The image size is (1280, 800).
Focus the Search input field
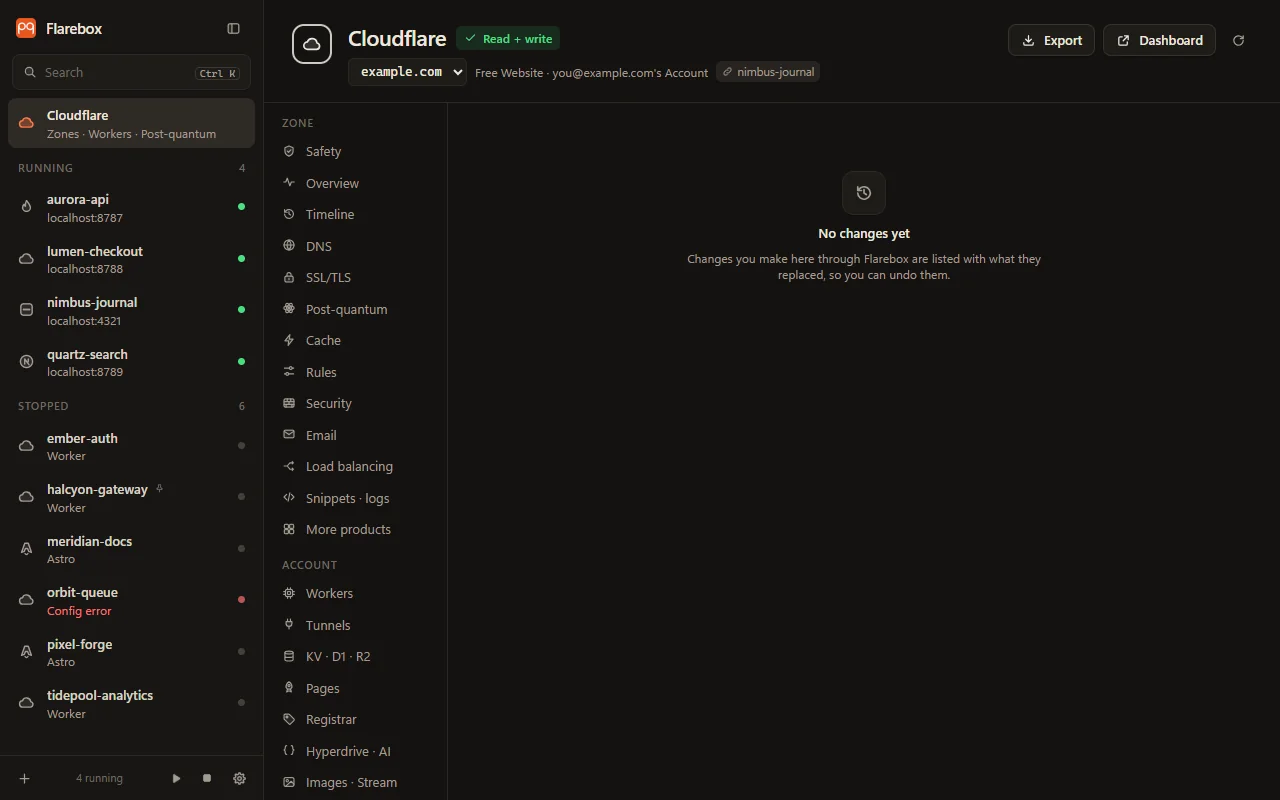tap(131, 72)
